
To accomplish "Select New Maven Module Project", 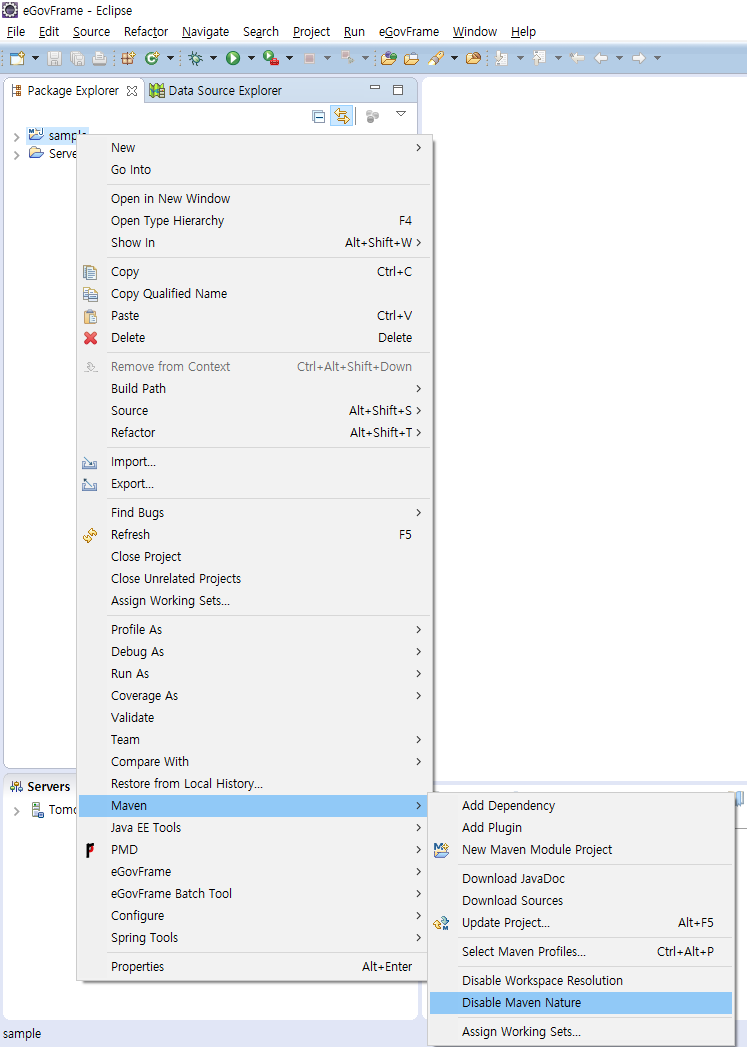I will pos(536,850).
